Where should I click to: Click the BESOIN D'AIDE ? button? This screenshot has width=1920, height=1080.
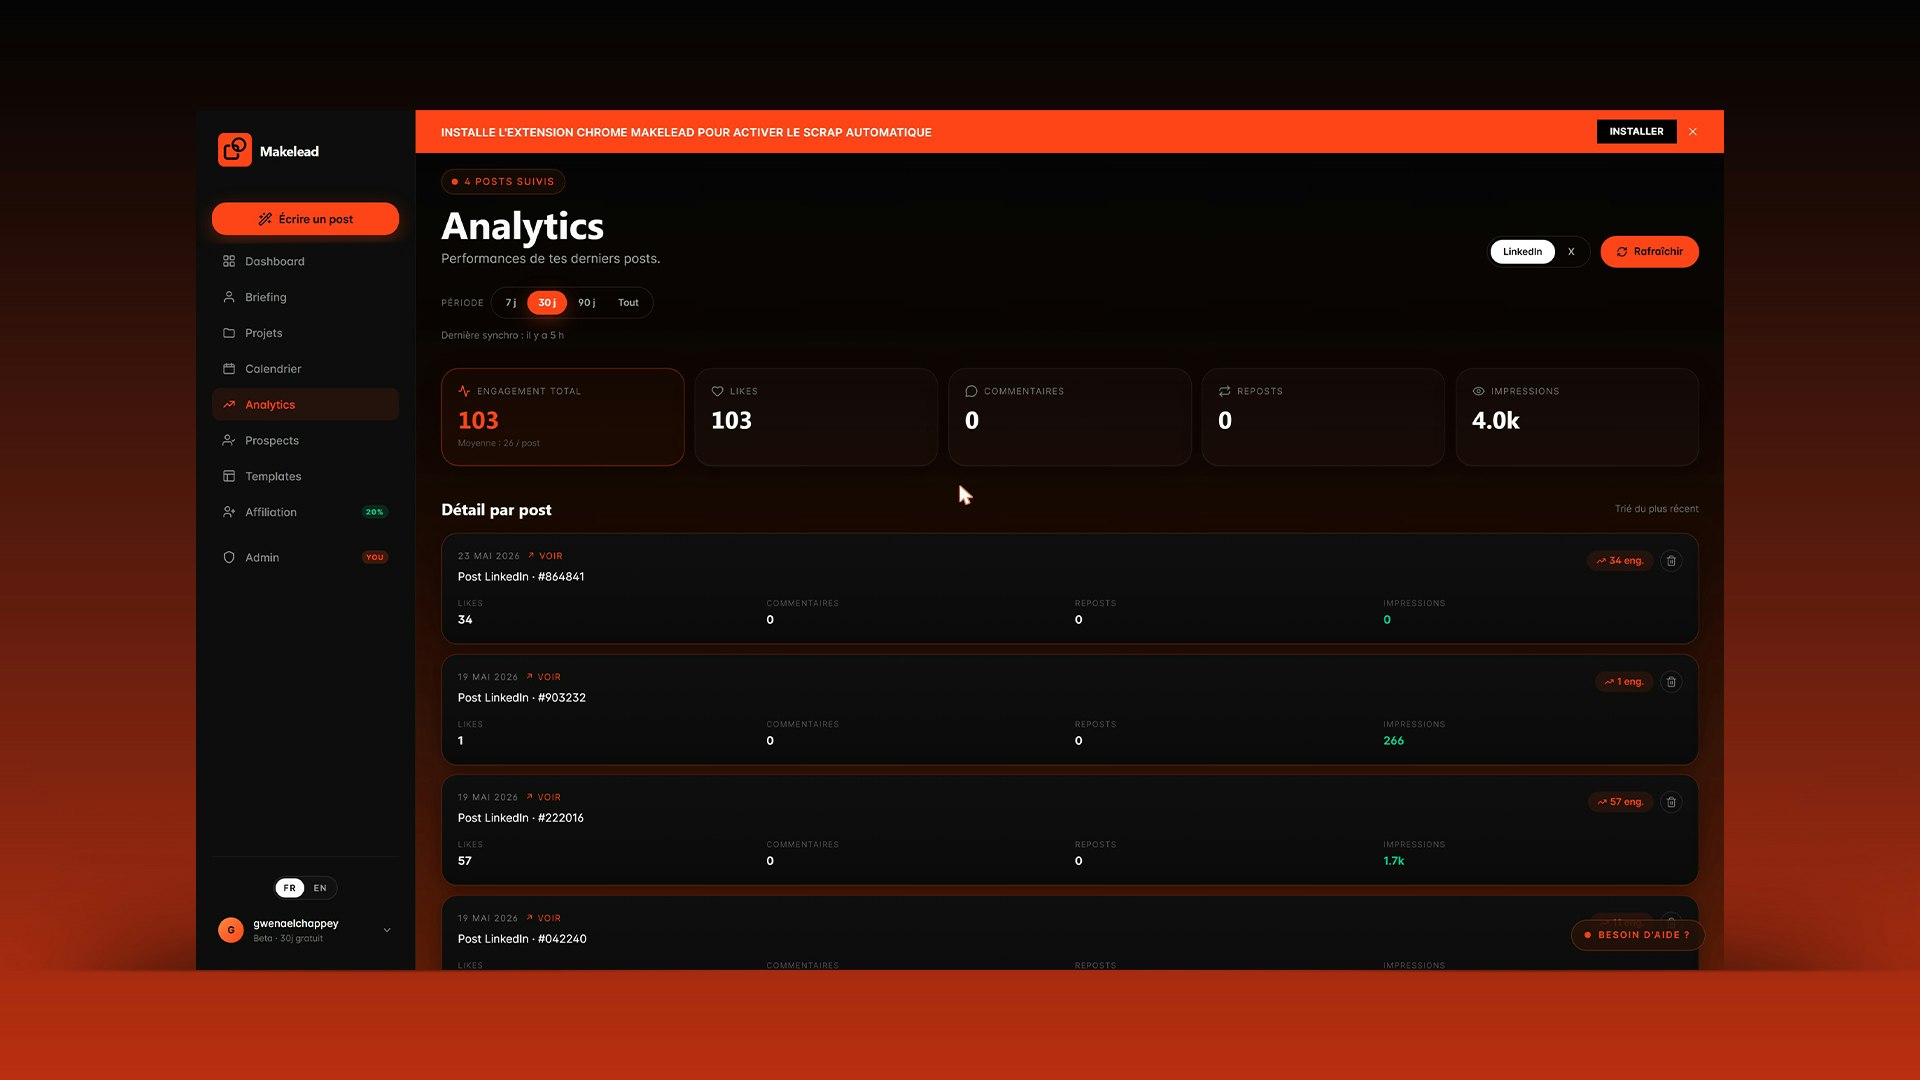[x=1637, y=935]
